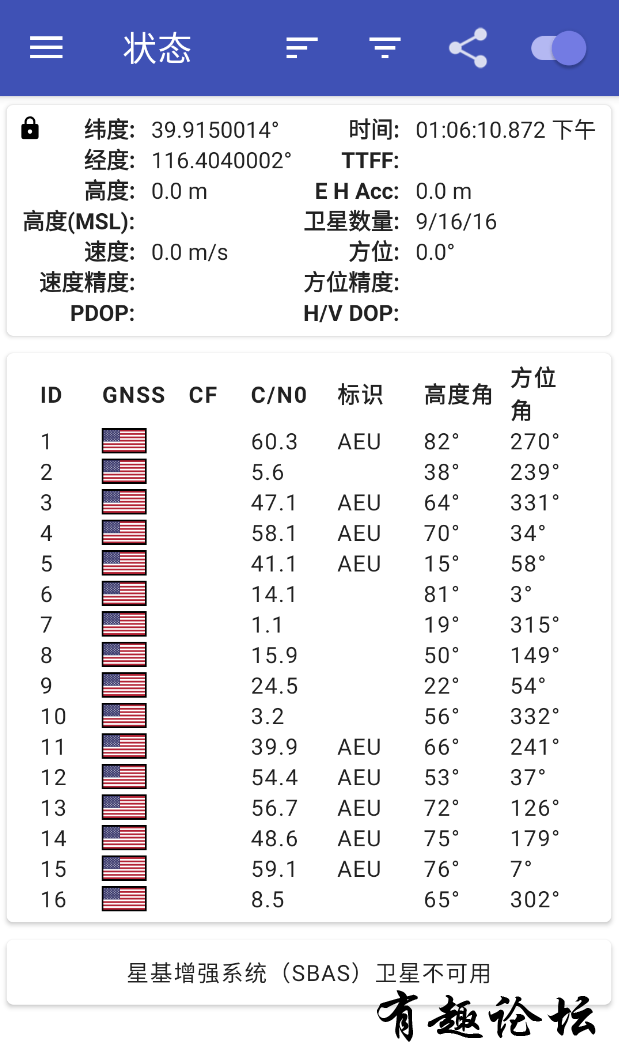The height and width of the screenshot is (1050, 619).
Task: Tap the US flag for satellite 8
Action: click(x=124, y=655)
